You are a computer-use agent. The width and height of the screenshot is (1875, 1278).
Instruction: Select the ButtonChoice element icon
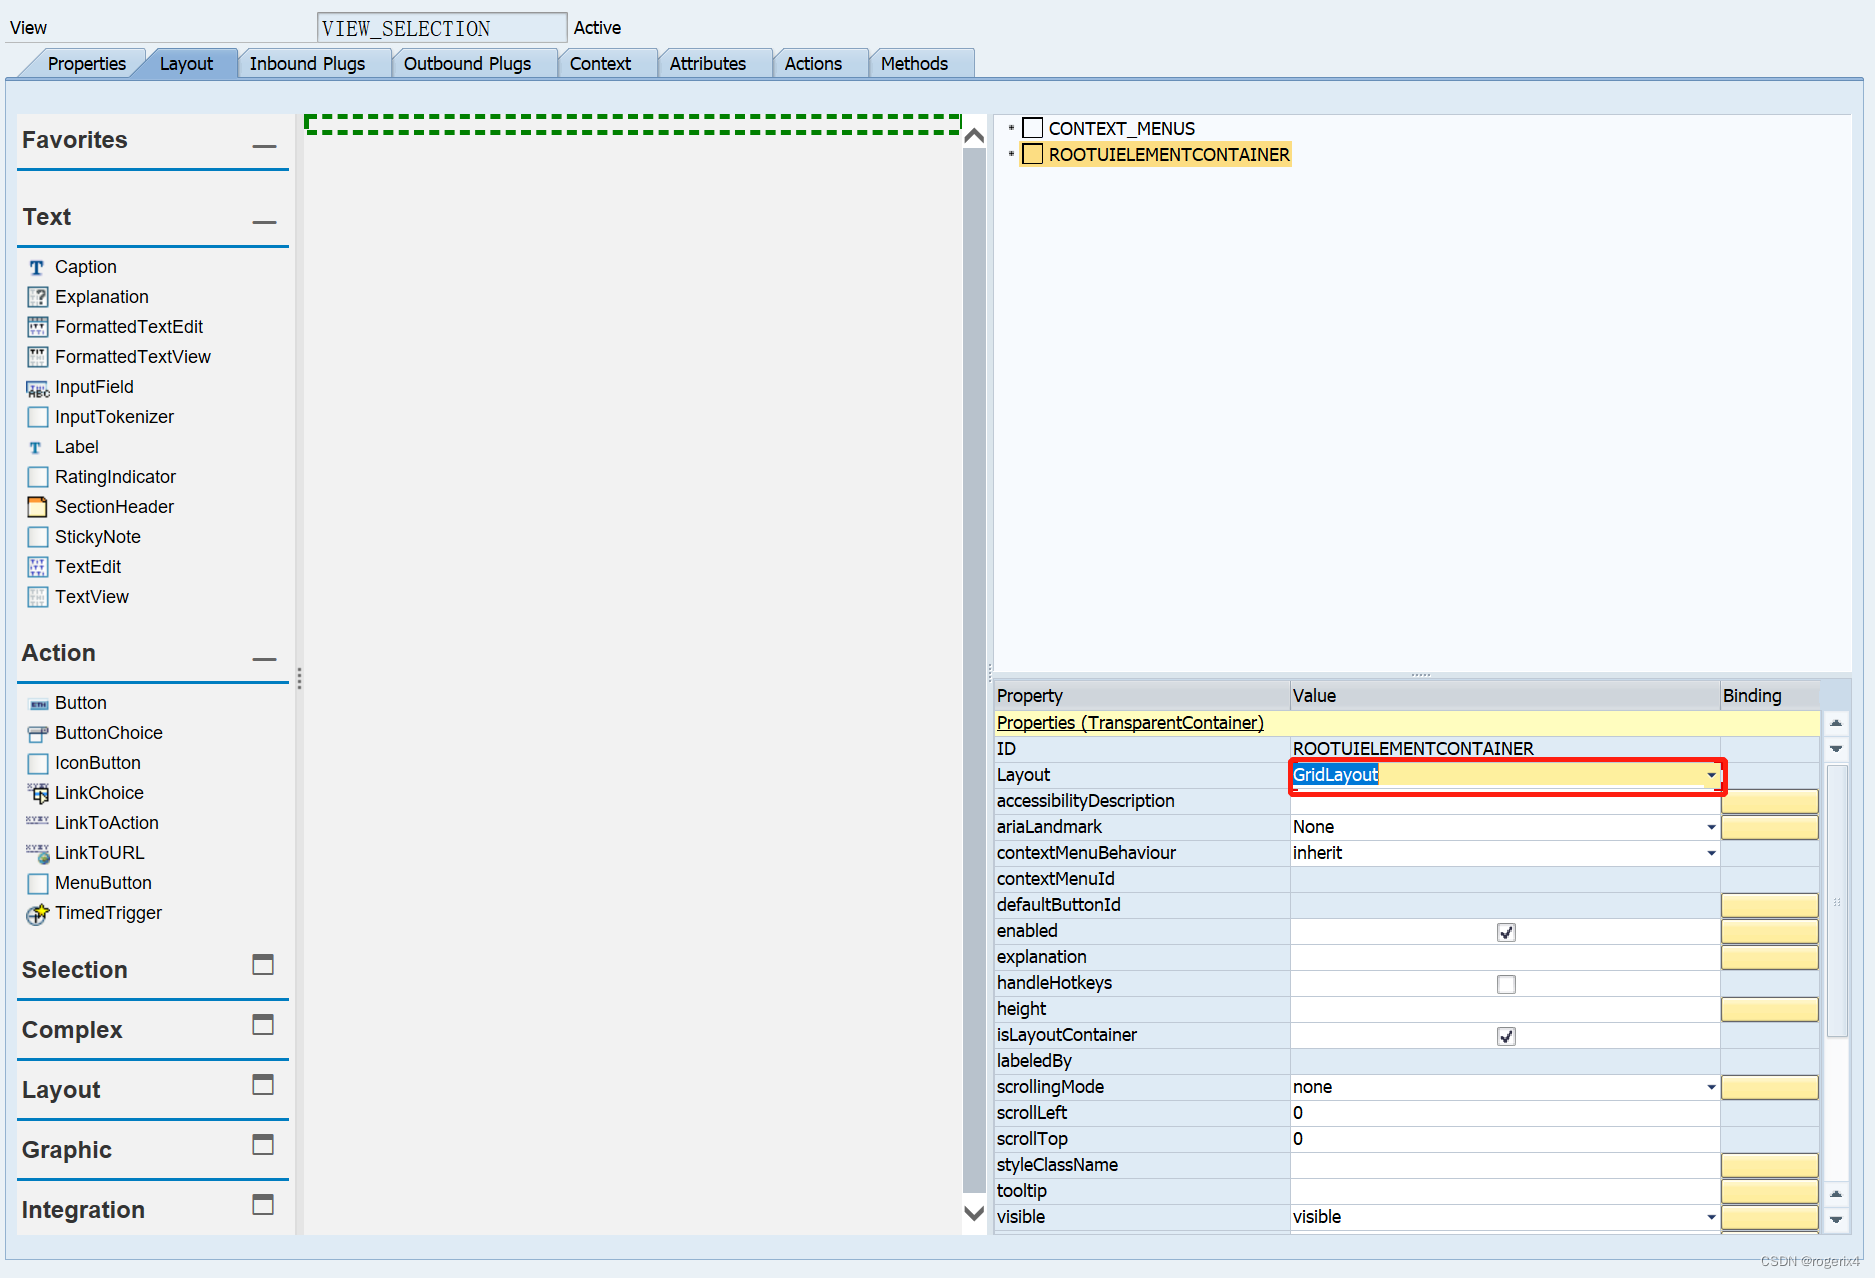[37, 733]
